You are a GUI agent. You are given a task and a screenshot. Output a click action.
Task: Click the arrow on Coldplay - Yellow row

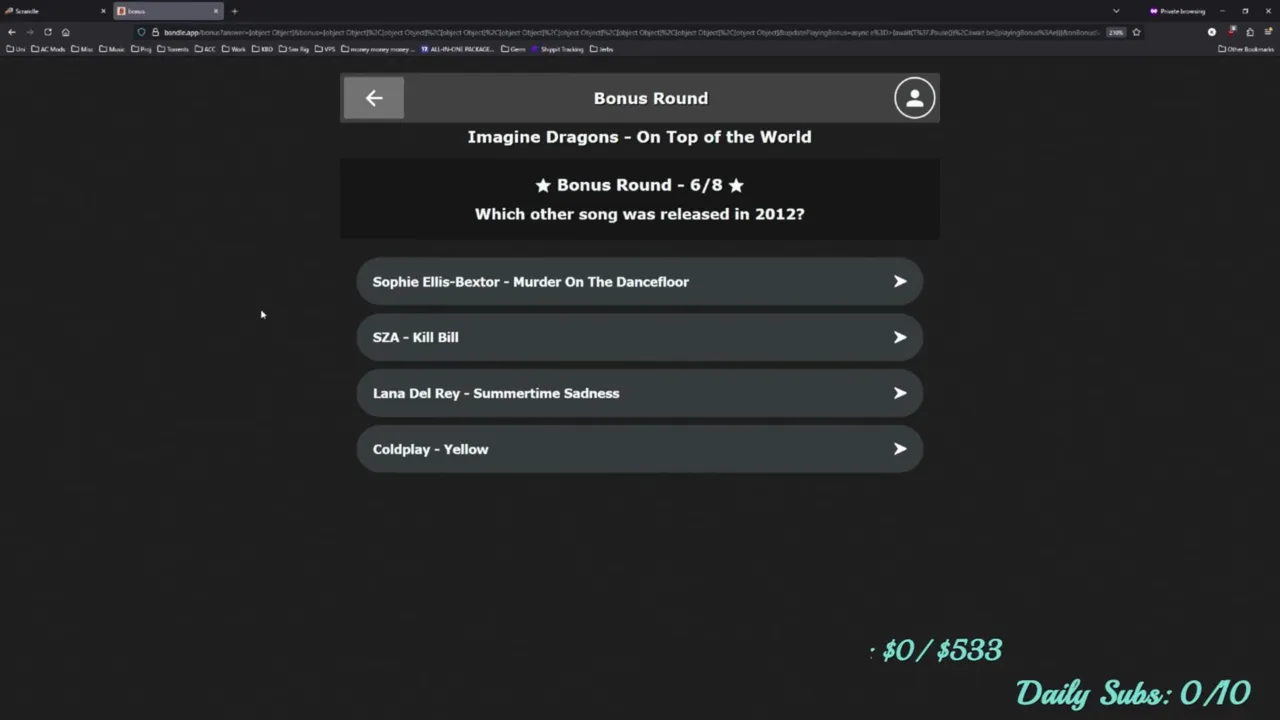pos(900,450)
